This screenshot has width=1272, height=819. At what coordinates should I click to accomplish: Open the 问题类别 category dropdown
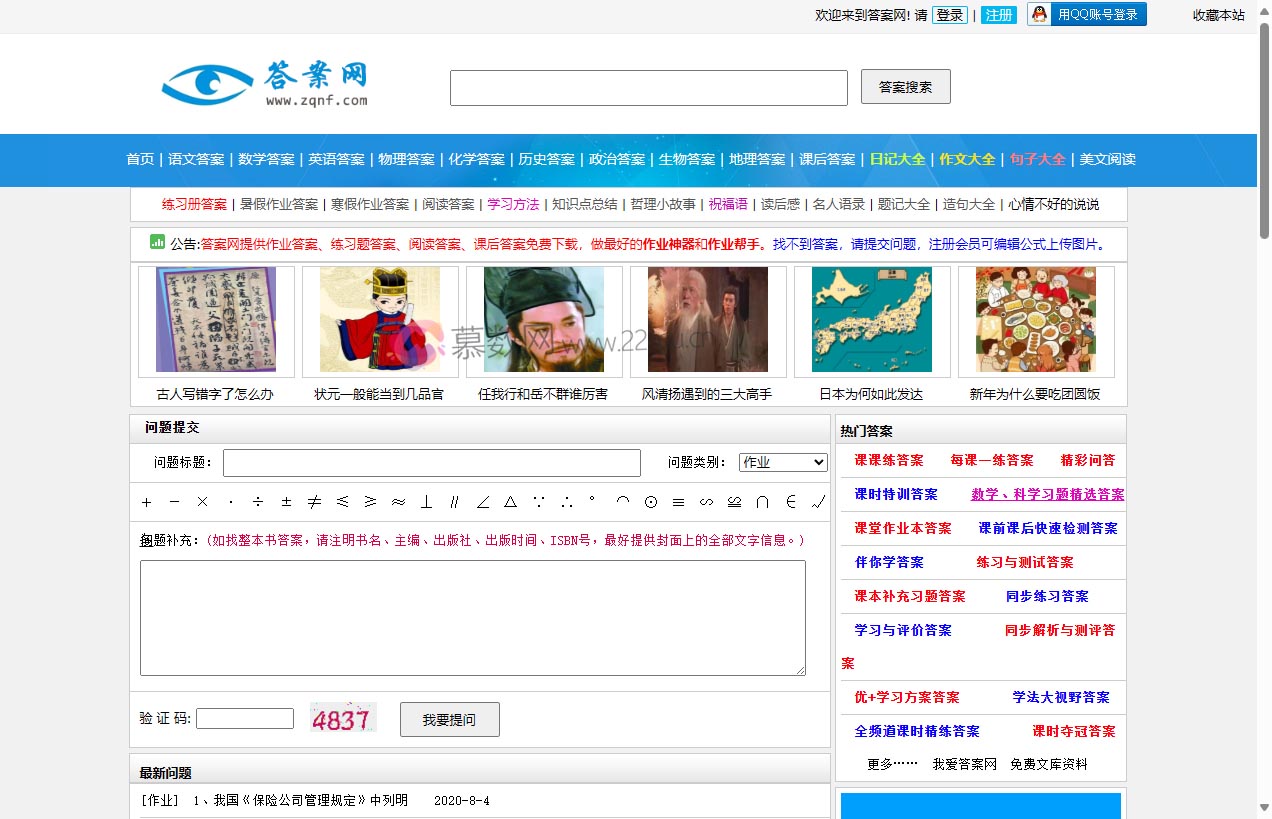[783, 462]
